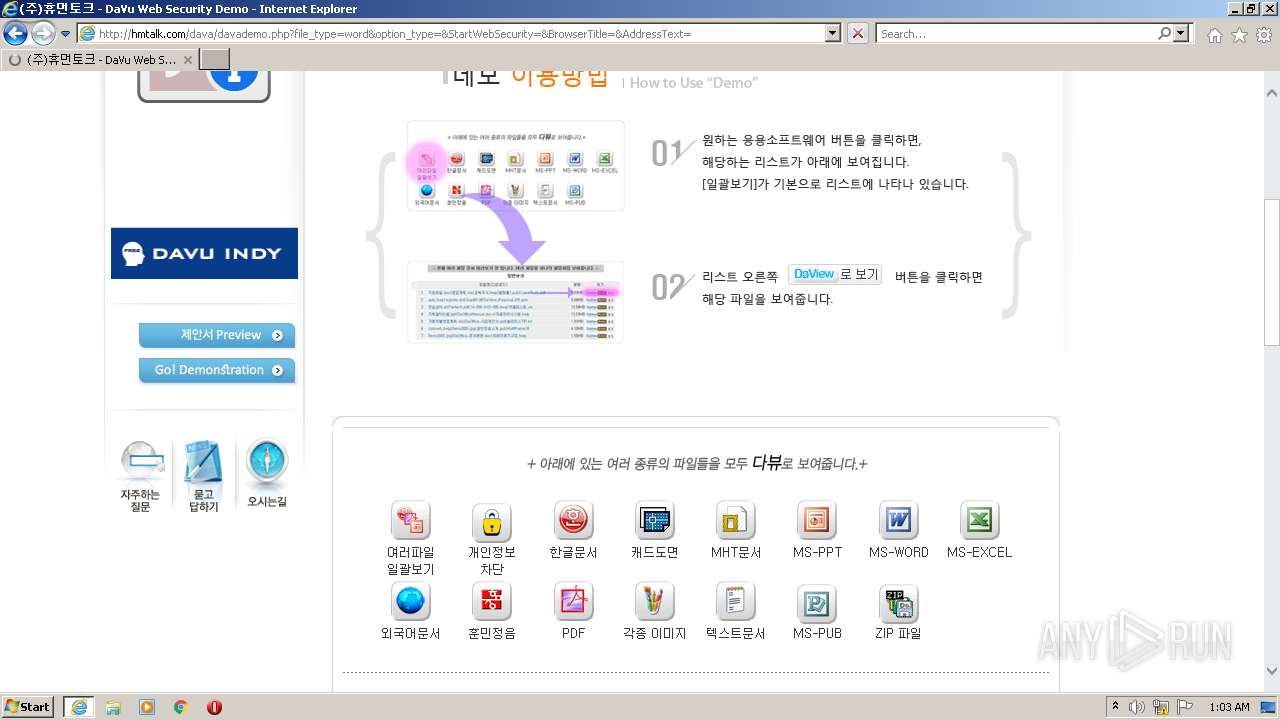
Task: Click the Windows Start button
Action: tap(27, 706)
